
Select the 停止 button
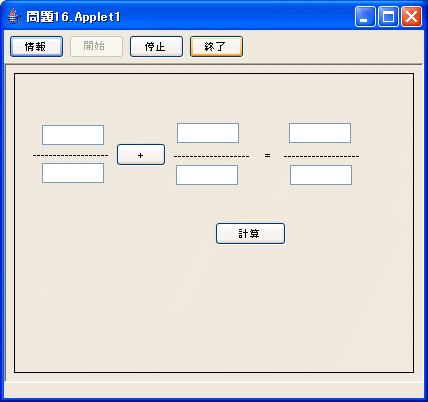tap(156, 47)
